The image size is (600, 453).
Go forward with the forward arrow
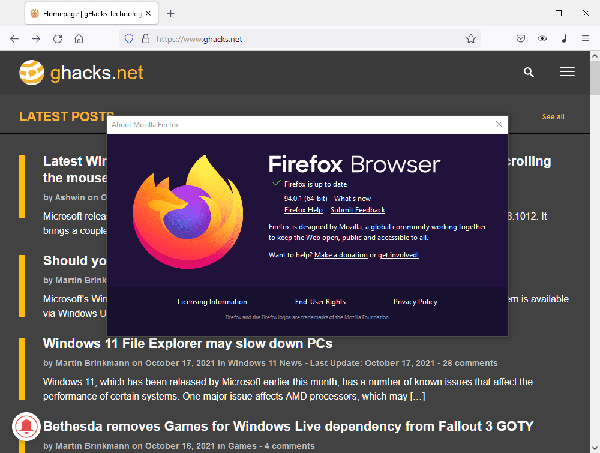tap(36, 39)
